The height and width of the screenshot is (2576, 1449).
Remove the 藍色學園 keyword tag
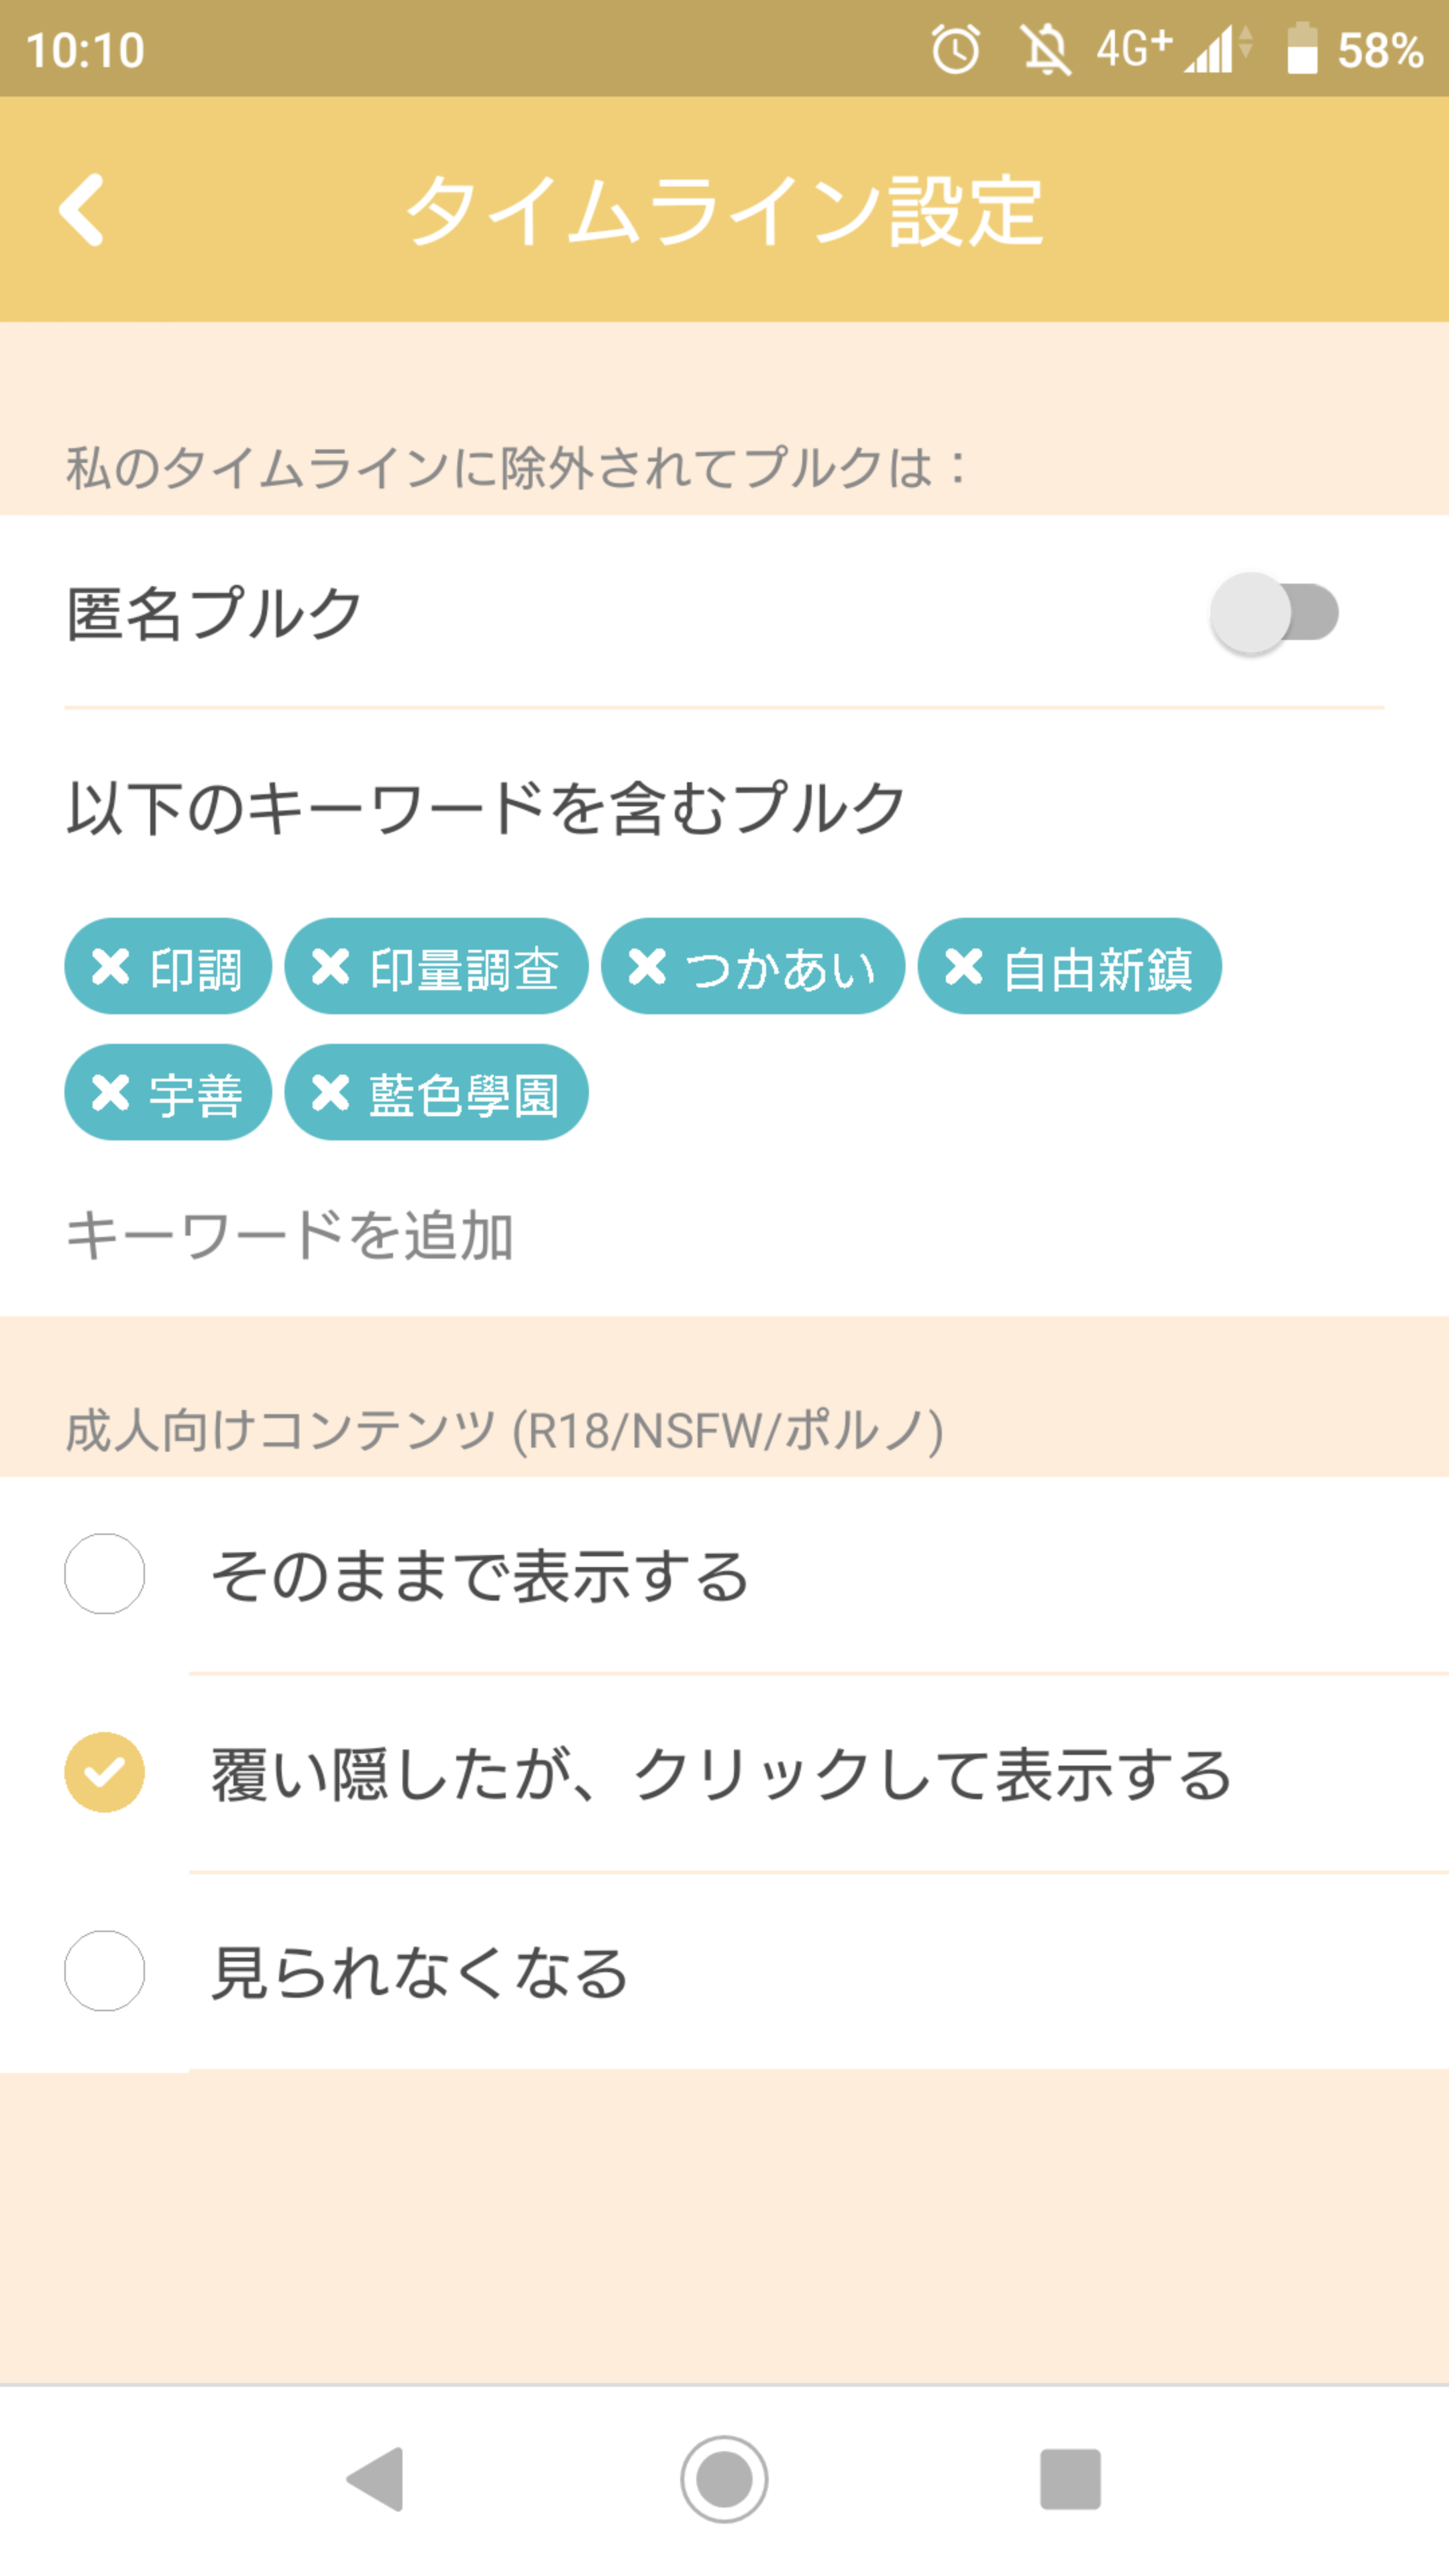click(x=330, y=1092)
